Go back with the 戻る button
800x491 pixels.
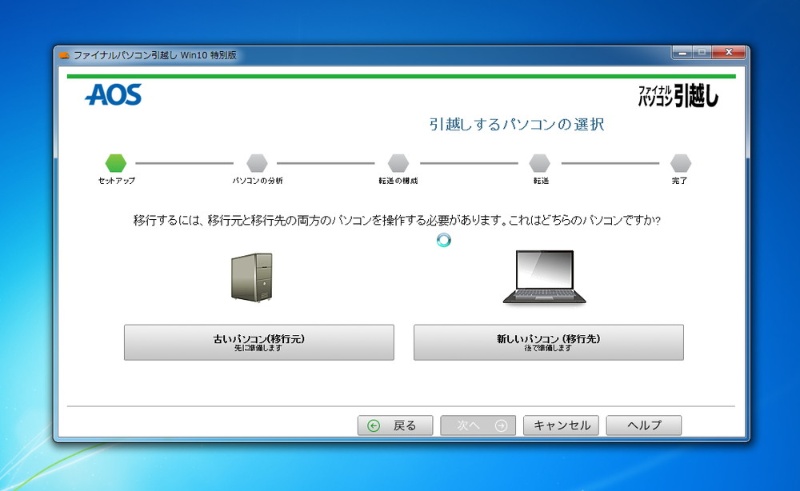pyautogui.click(x=394, y=425)
